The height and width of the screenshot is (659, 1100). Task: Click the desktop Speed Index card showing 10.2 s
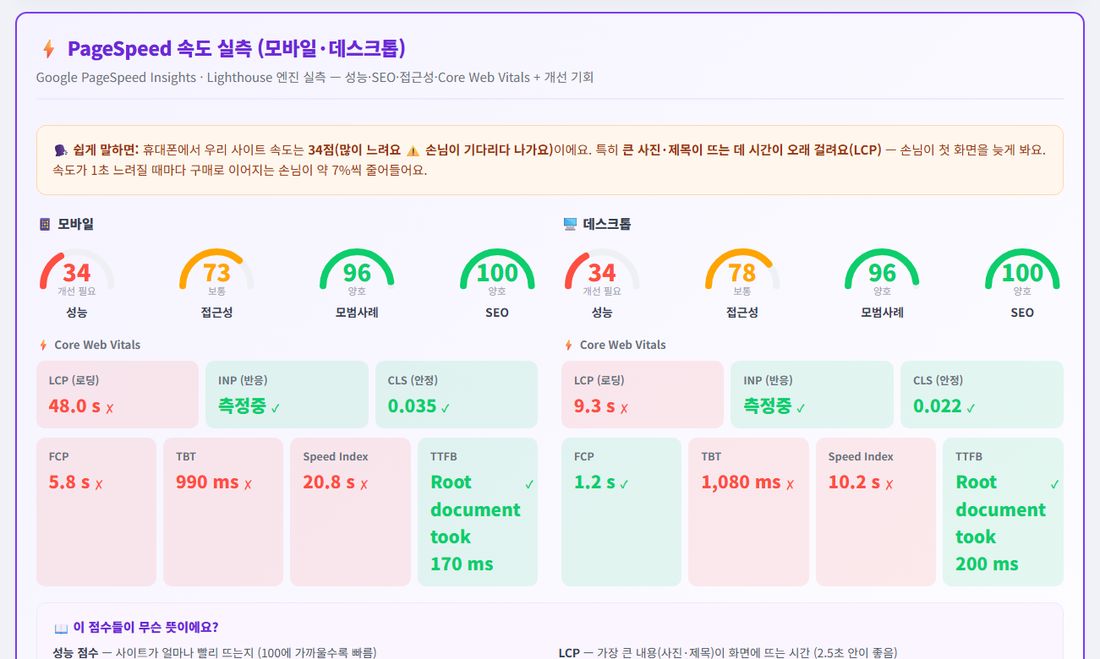pyautogui.click(x=876, y=512)
